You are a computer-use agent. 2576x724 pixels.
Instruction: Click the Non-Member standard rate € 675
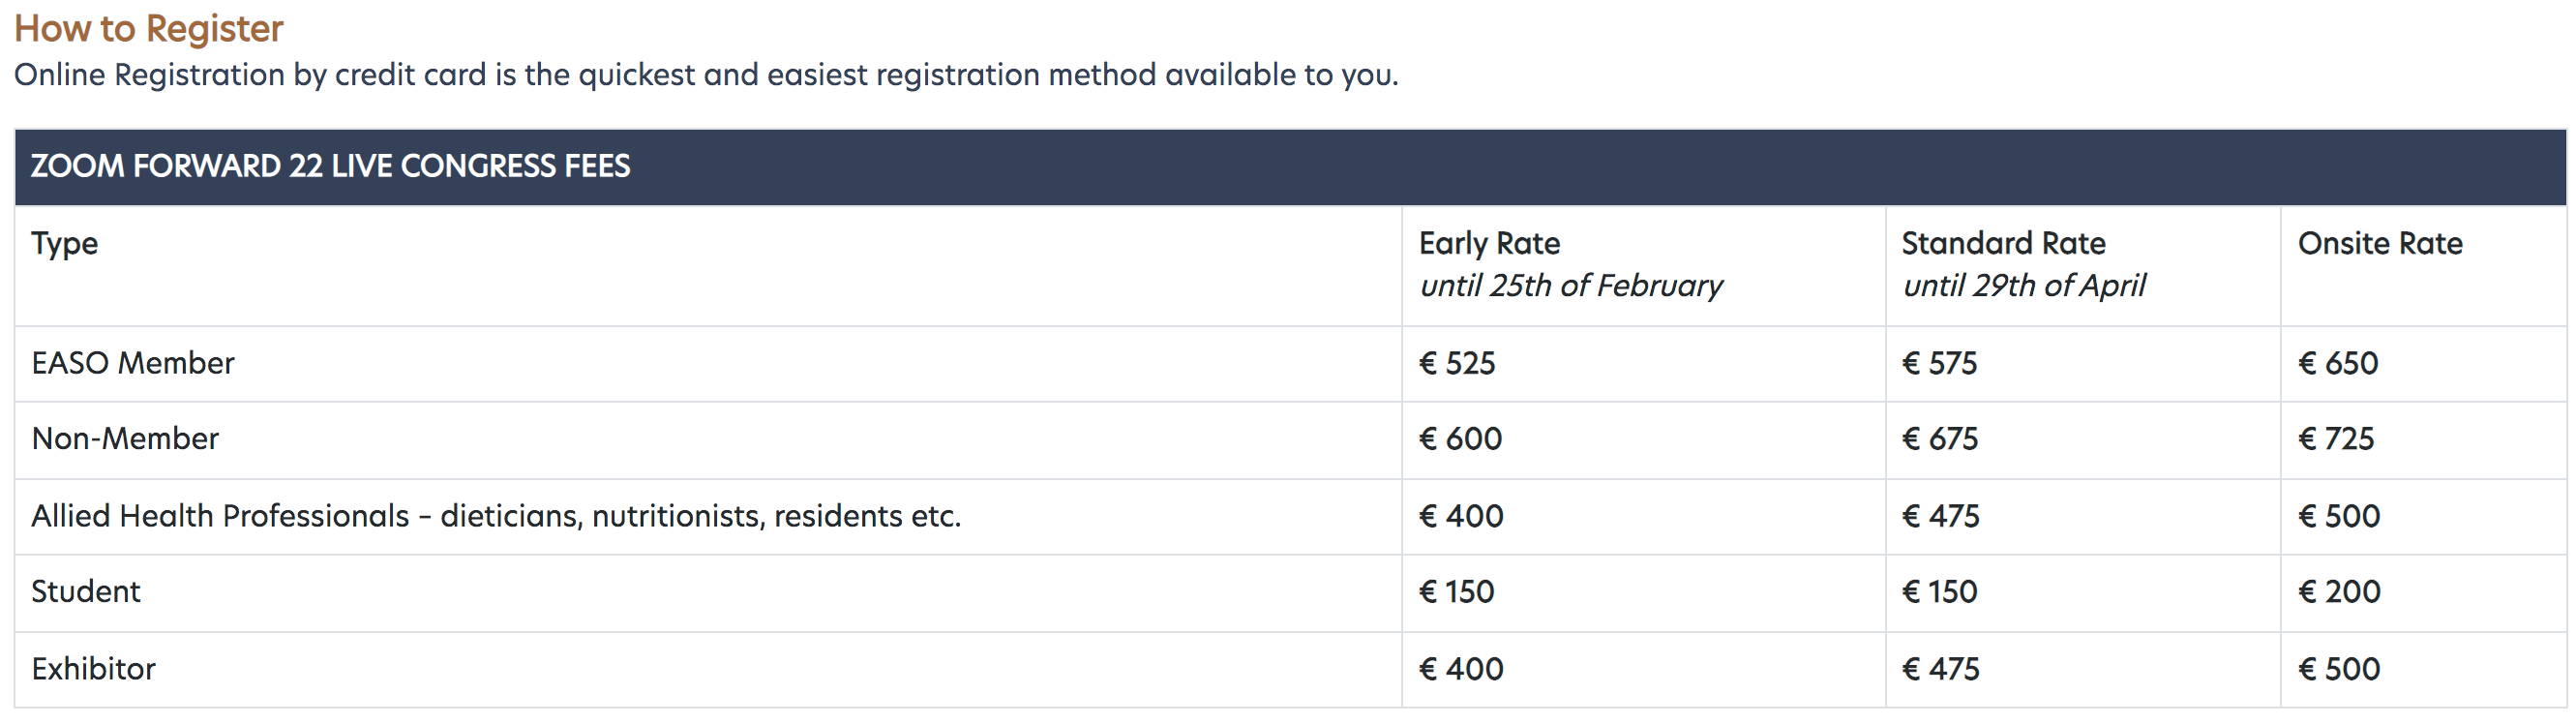tap(1940, 439)
